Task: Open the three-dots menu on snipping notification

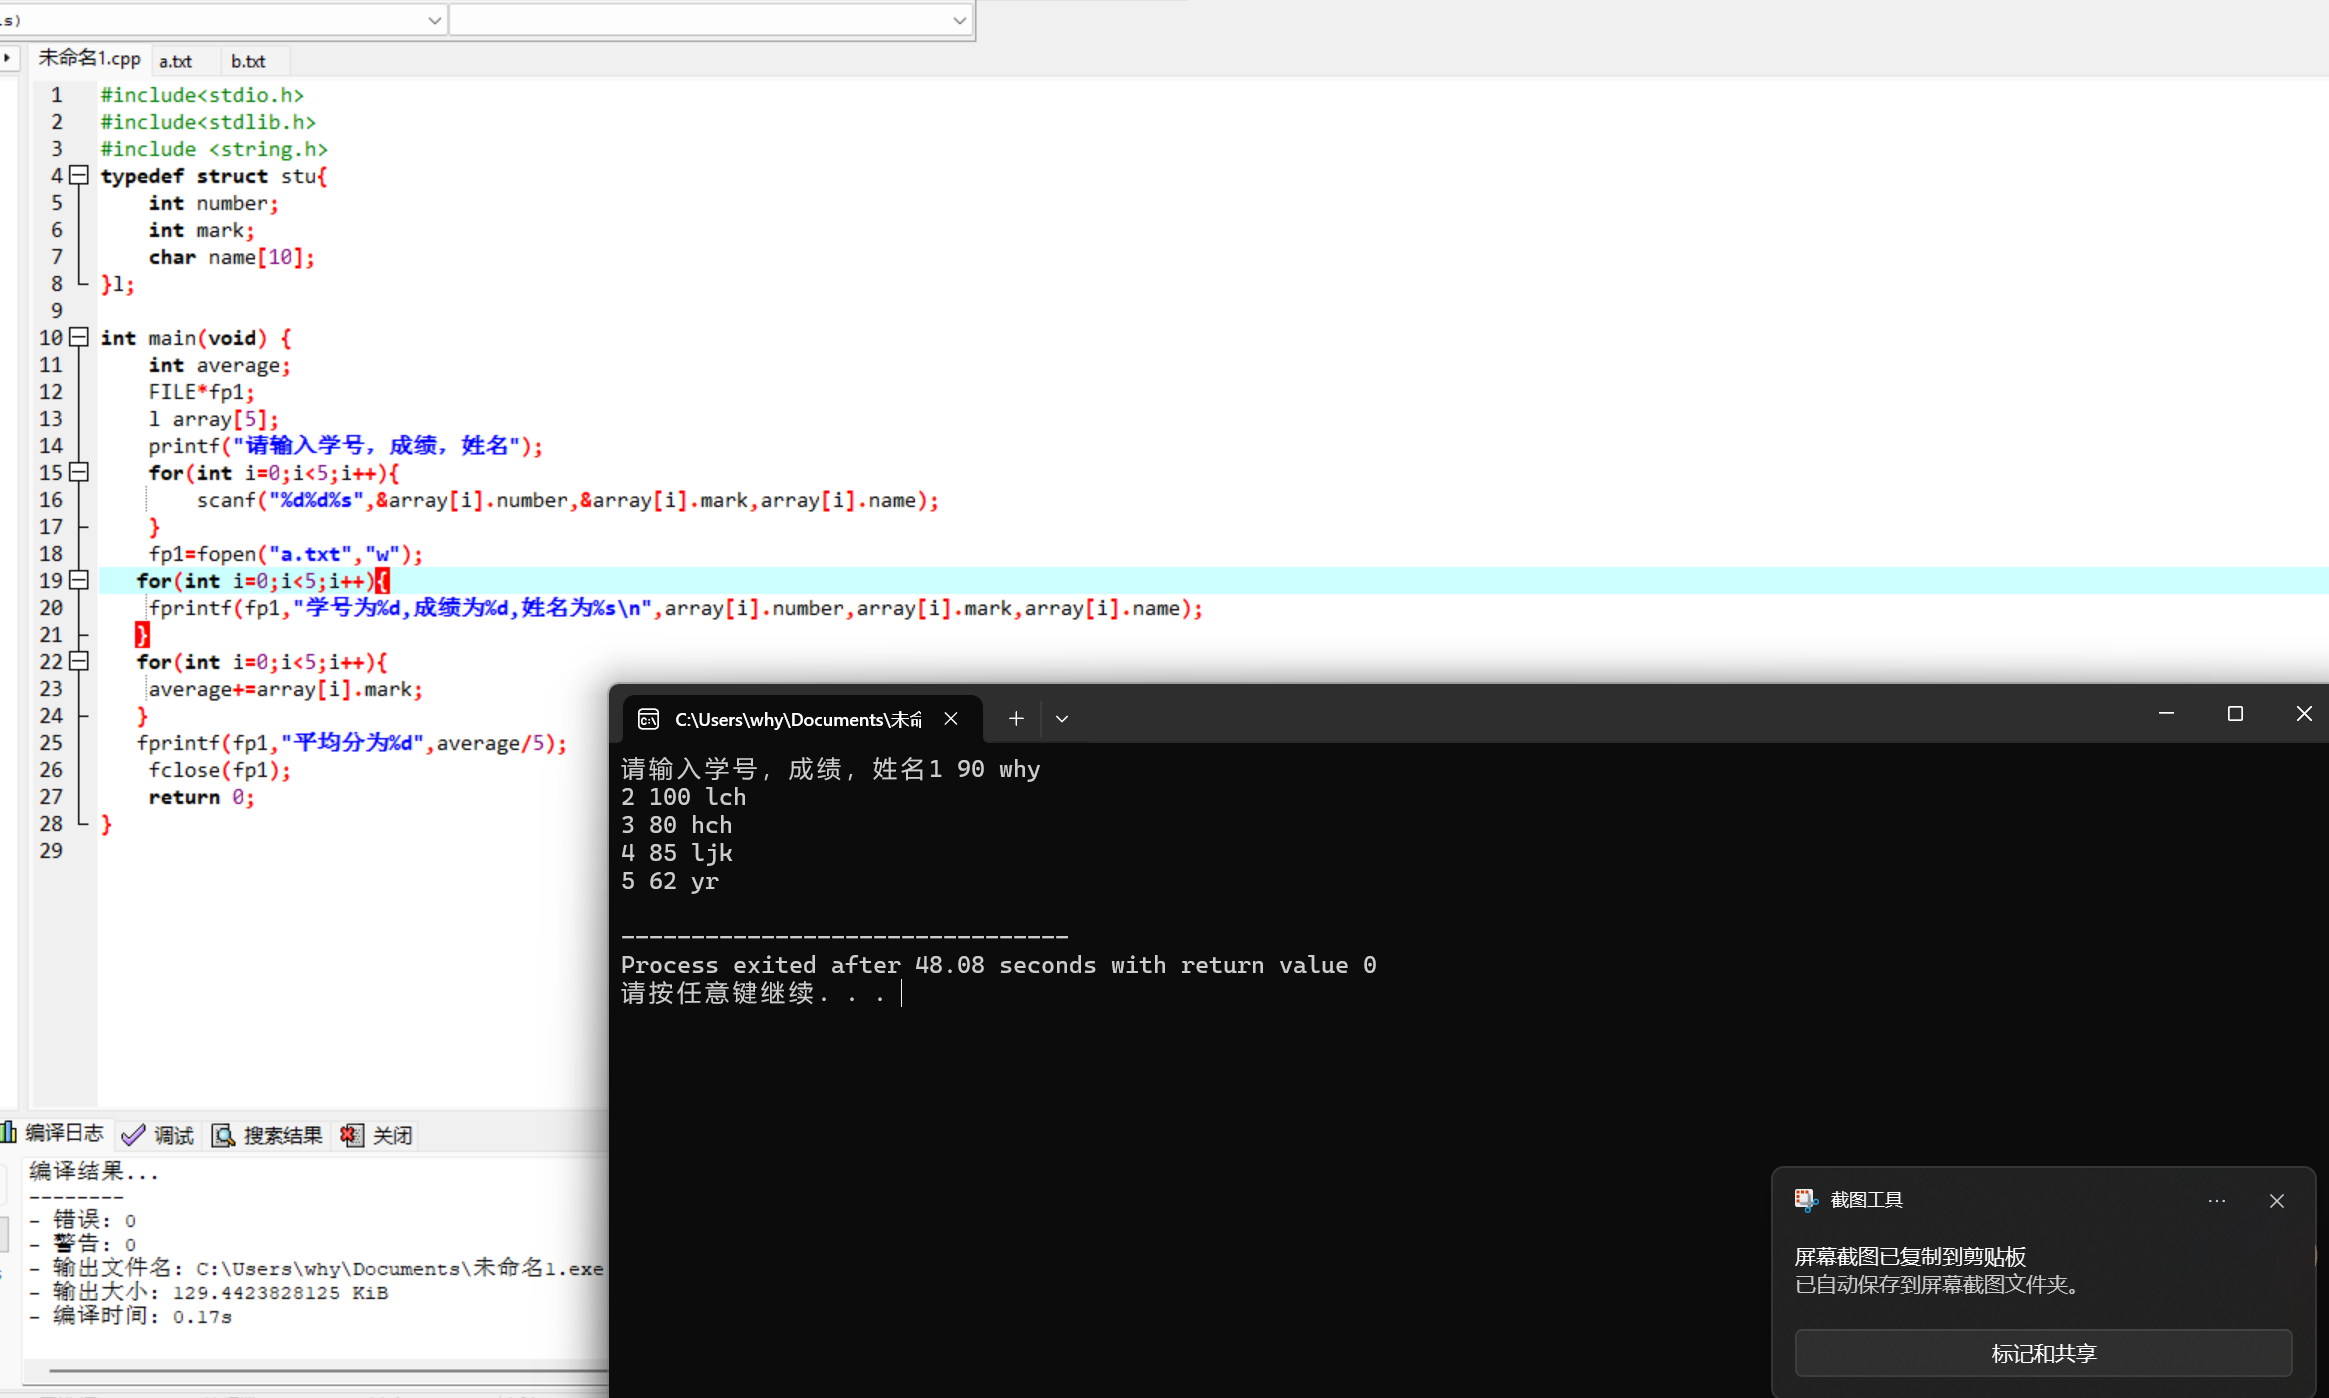Action: pyautogui.click(x=2217, y=1201)
